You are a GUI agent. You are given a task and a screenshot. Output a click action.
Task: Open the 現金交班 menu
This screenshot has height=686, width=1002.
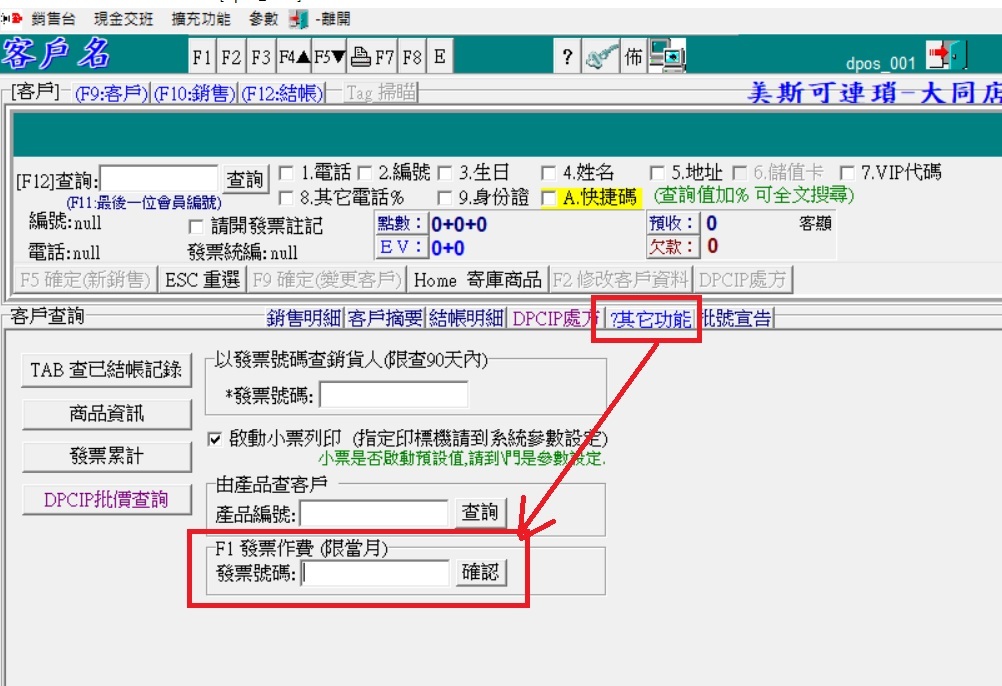point(123,19)
